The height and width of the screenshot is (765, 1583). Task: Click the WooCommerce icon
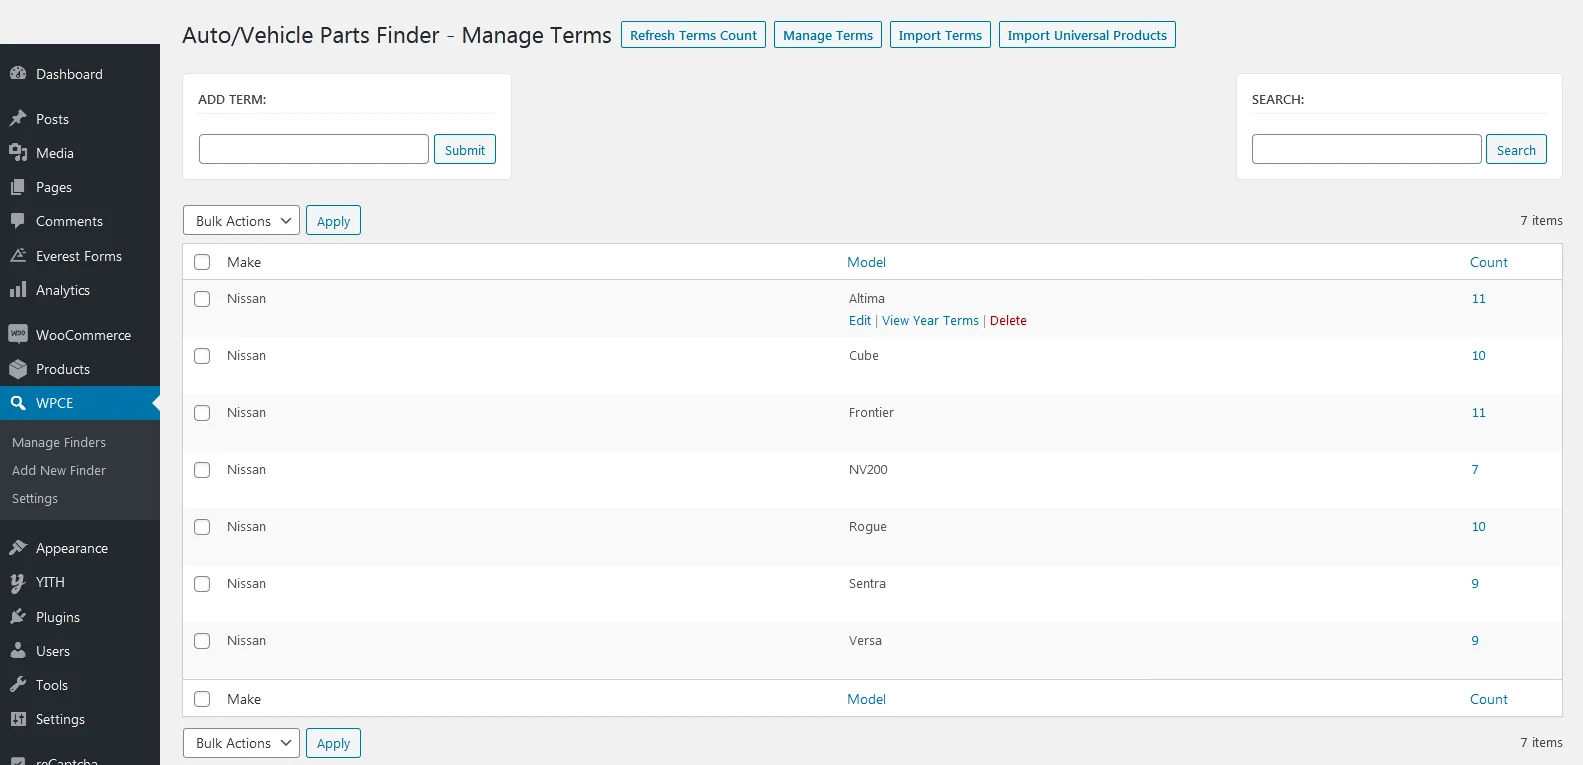[x=18, y=335]
